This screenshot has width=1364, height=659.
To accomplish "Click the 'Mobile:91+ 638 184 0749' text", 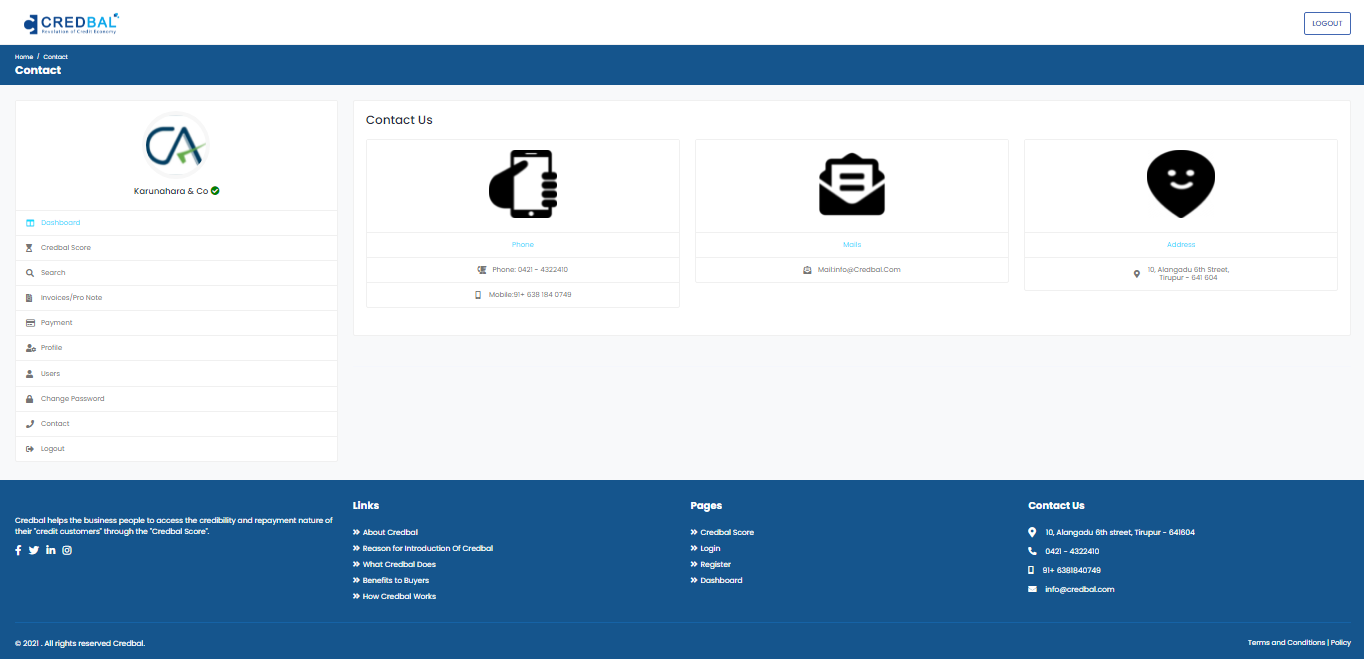I will pyautogui.click(x=530, y=295).
